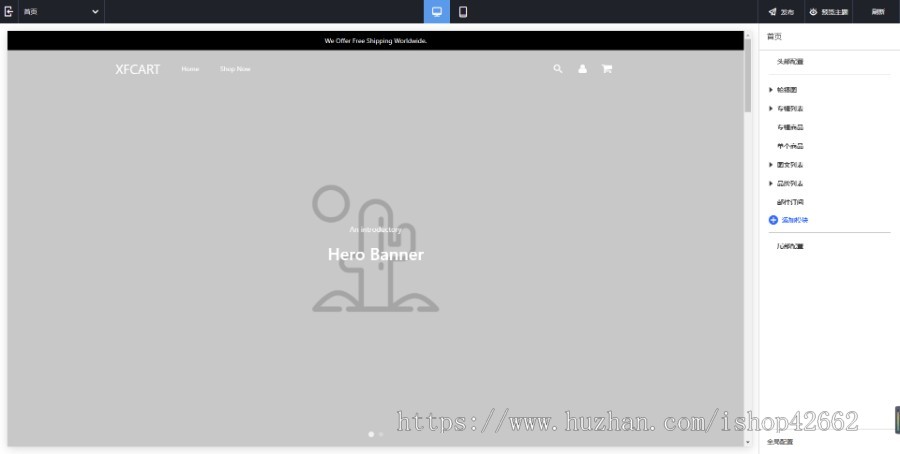Open 尾部配置 footer settings

point(790,246)
